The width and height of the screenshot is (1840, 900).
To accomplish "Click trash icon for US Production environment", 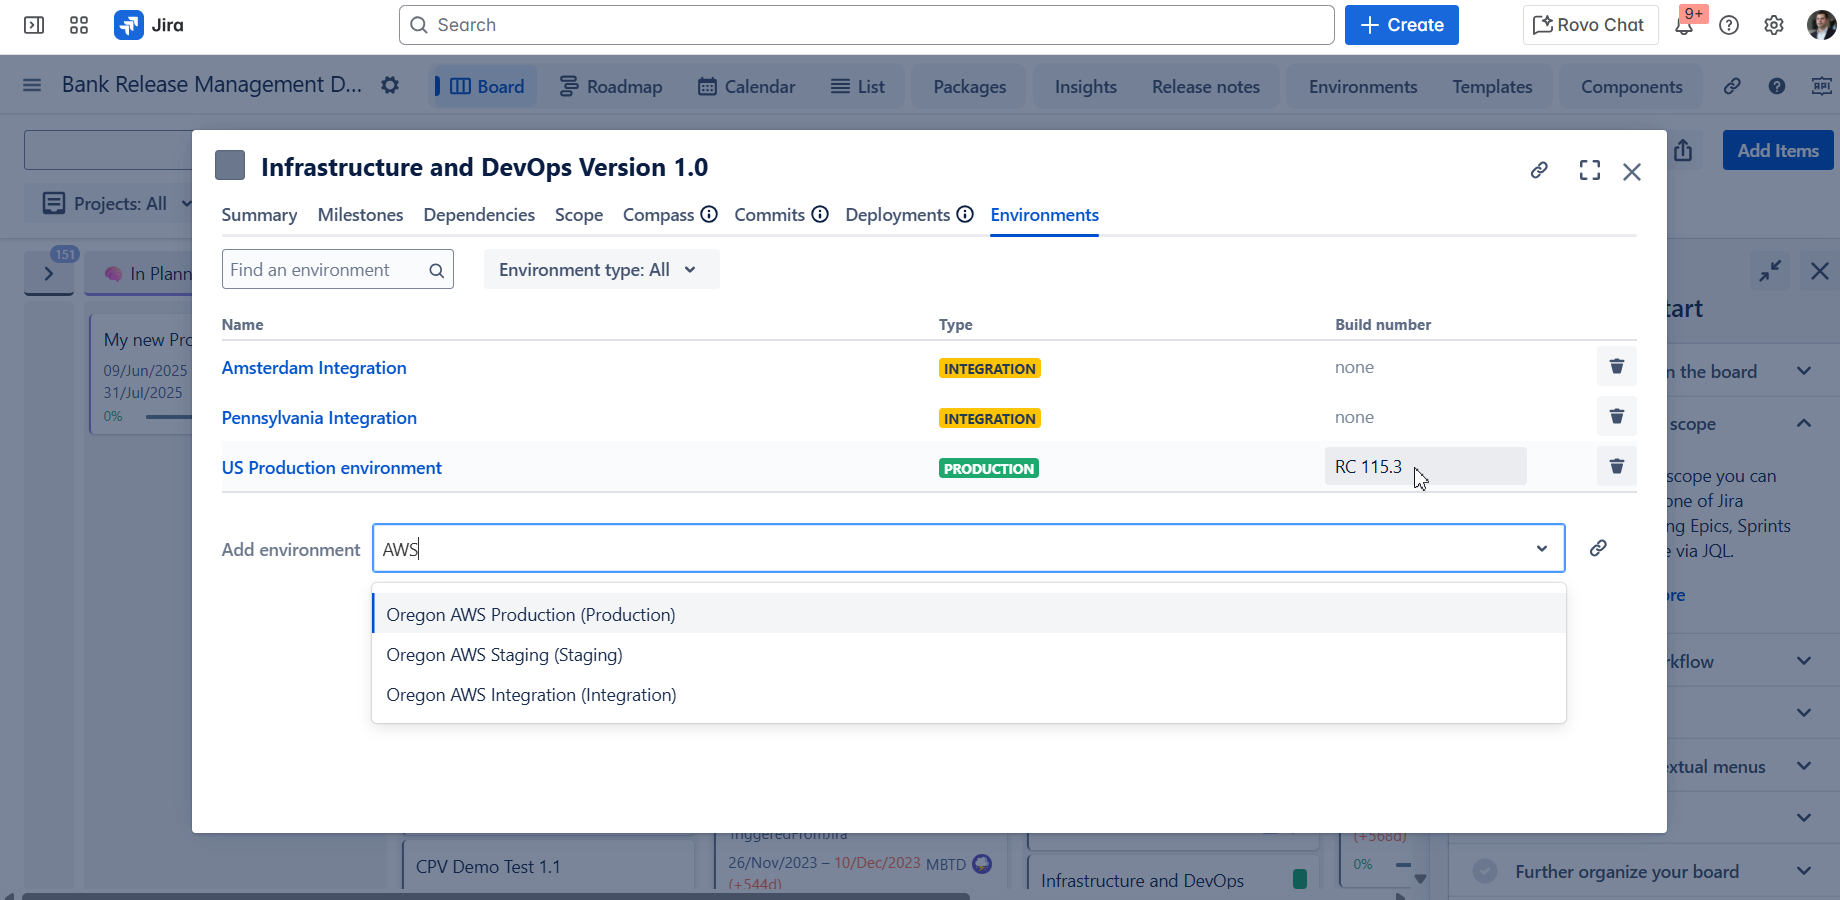I will pos(1616,467).
